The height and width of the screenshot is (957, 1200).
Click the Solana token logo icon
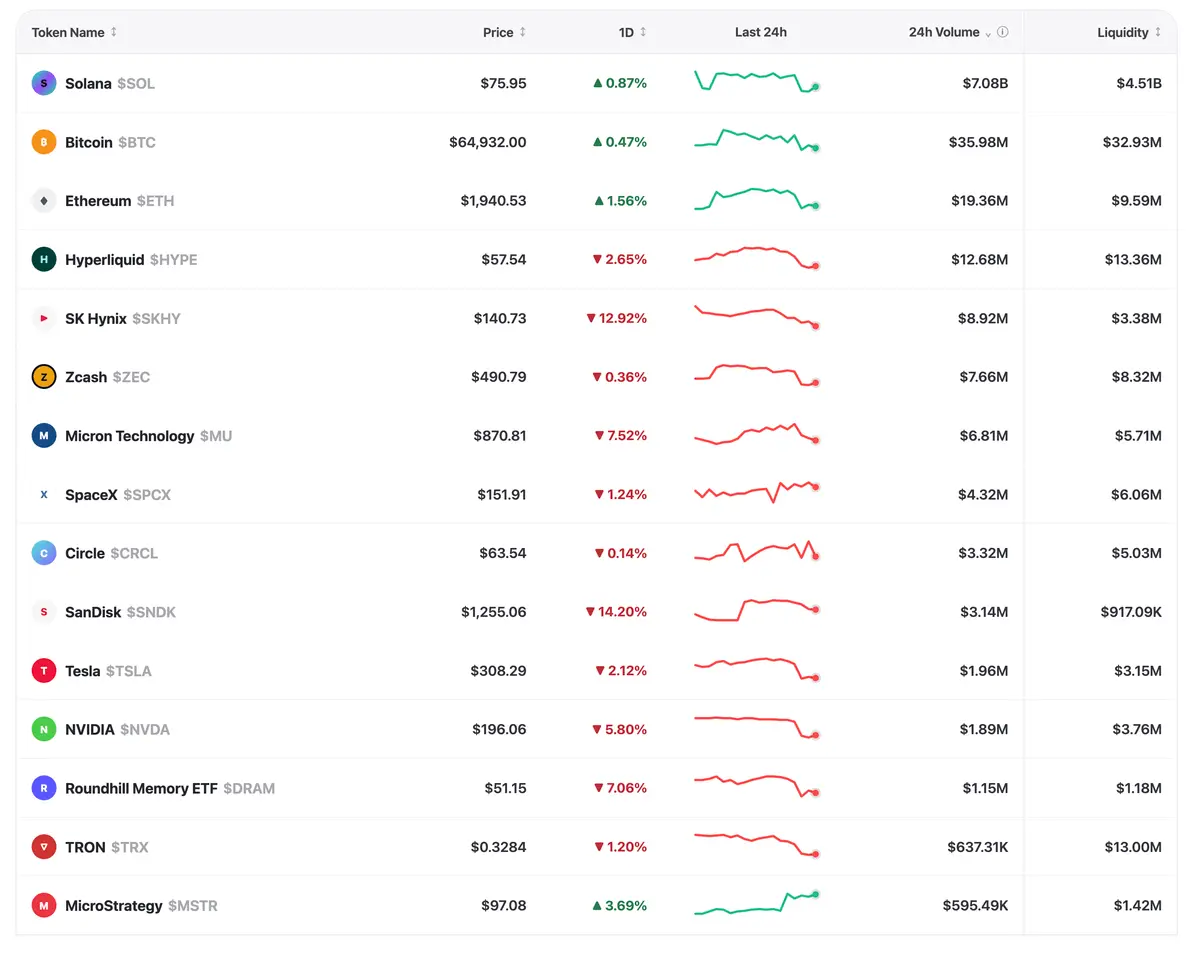click(x=44, y=83)
